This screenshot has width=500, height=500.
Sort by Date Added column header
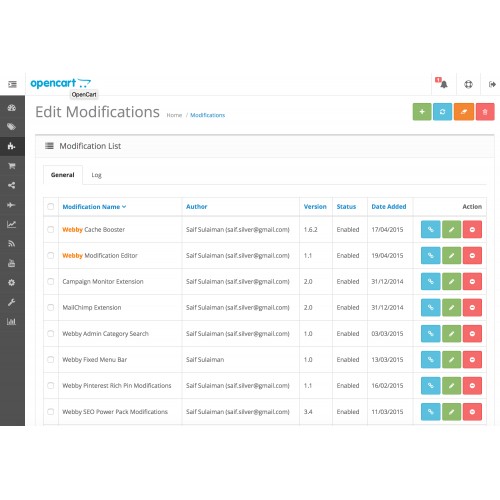[x=389, y=207]
